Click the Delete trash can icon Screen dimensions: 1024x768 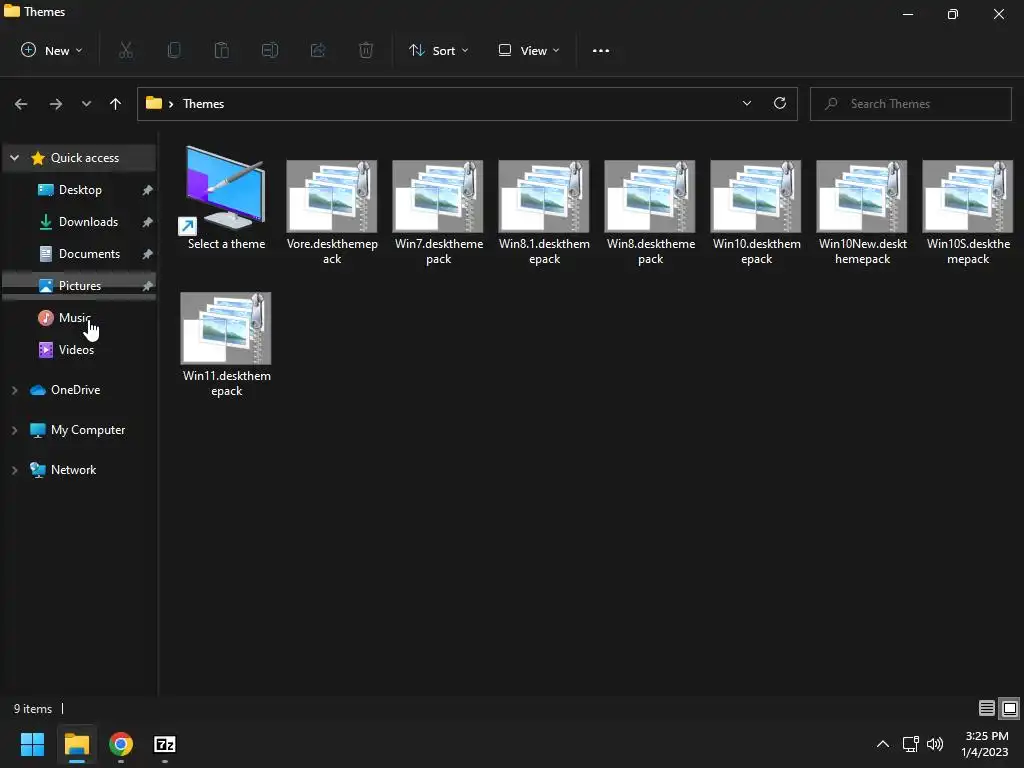point(366,50)
